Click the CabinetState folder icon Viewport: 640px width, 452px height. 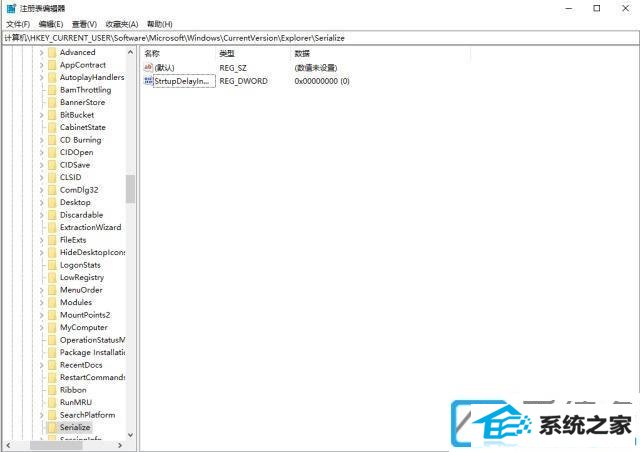52,127
